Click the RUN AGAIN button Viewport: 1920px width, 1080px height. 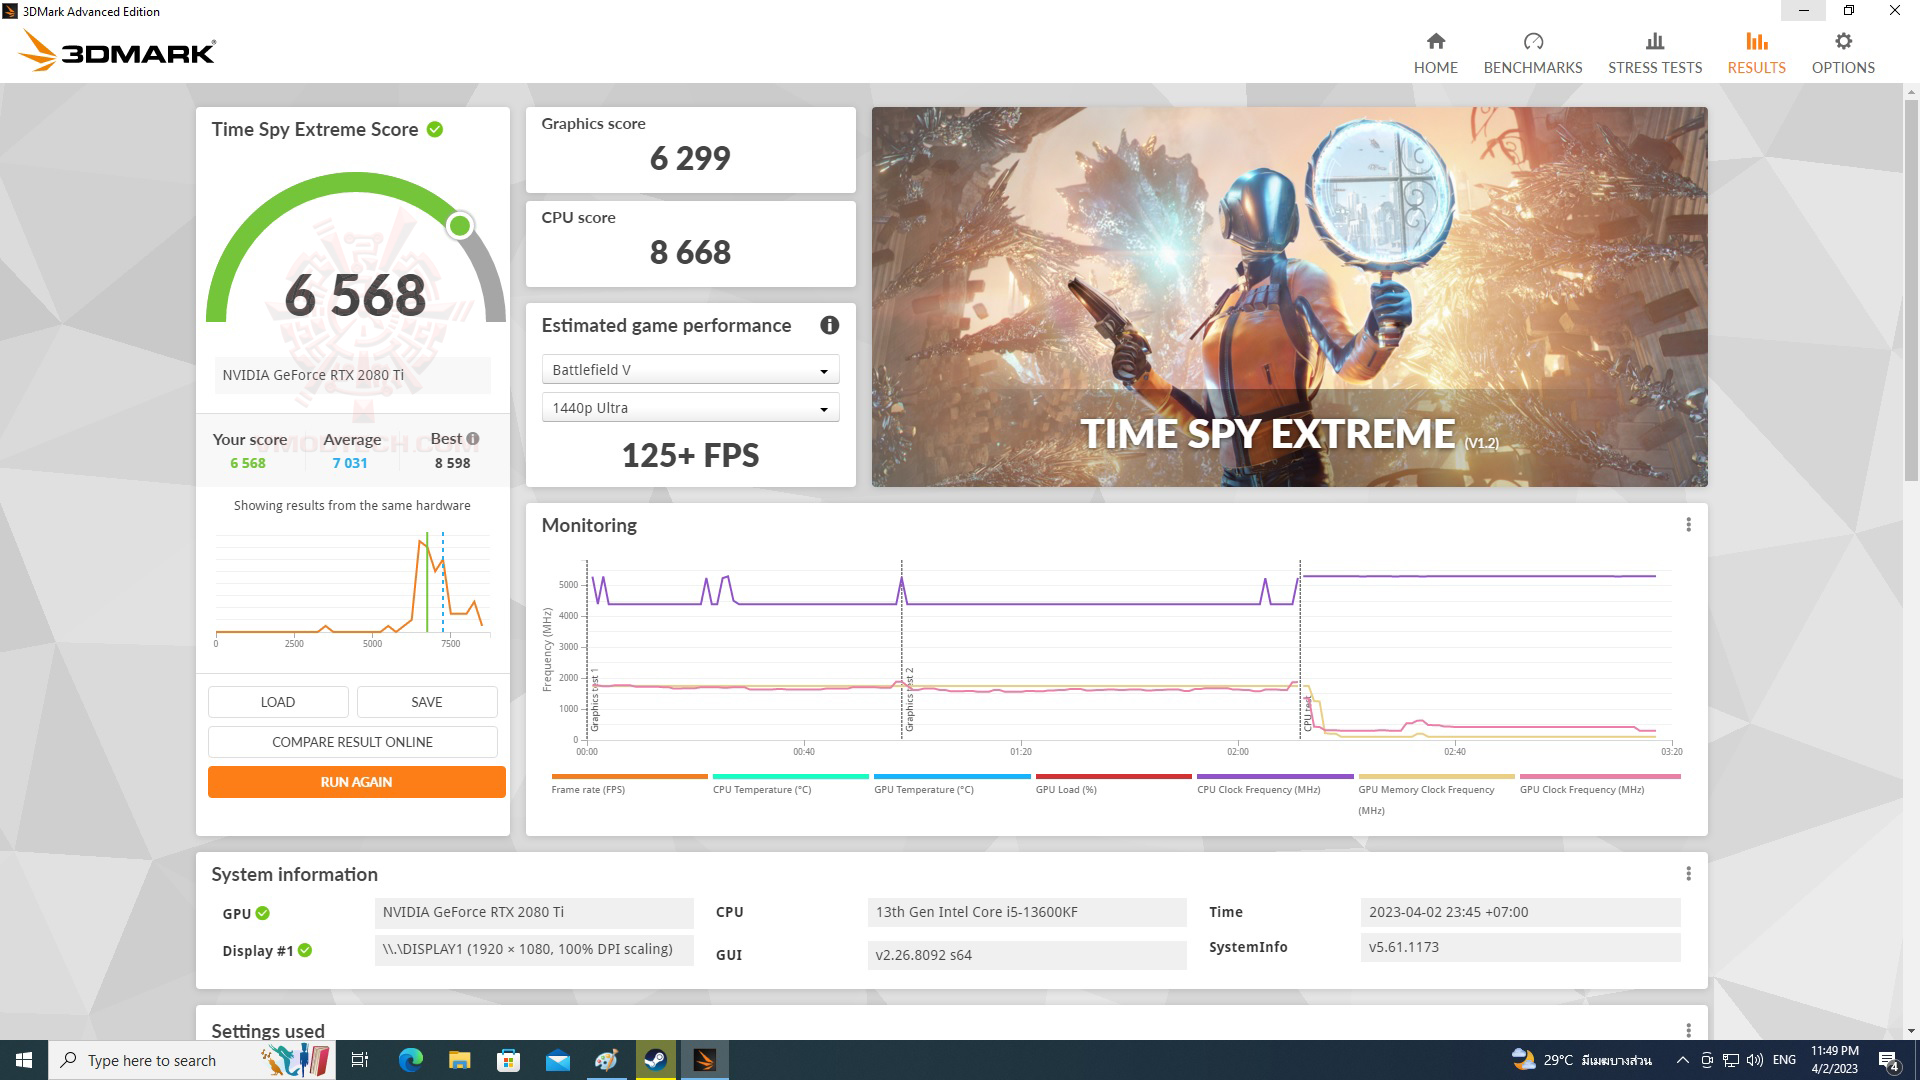click(x=356, y=782)
